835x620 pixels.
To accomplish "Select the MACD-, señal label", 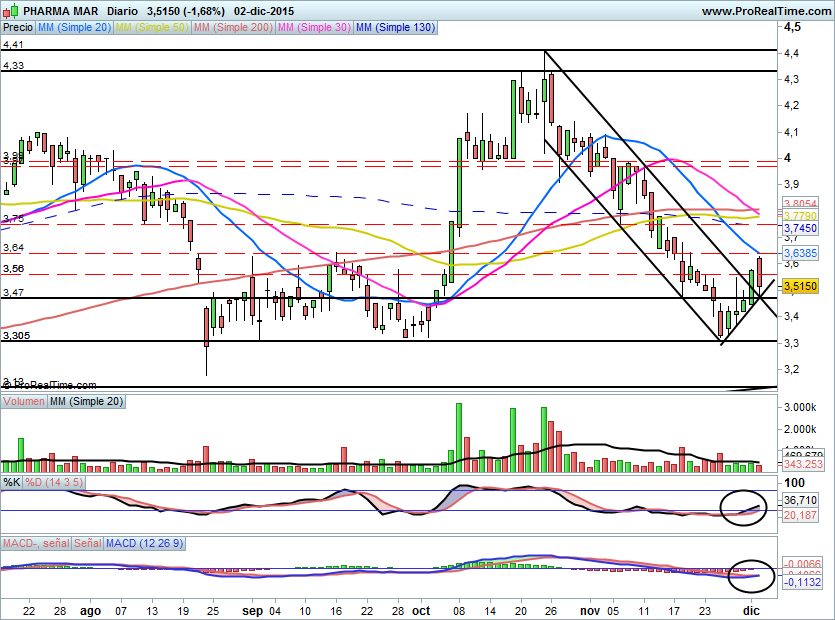I will [36, 543].
